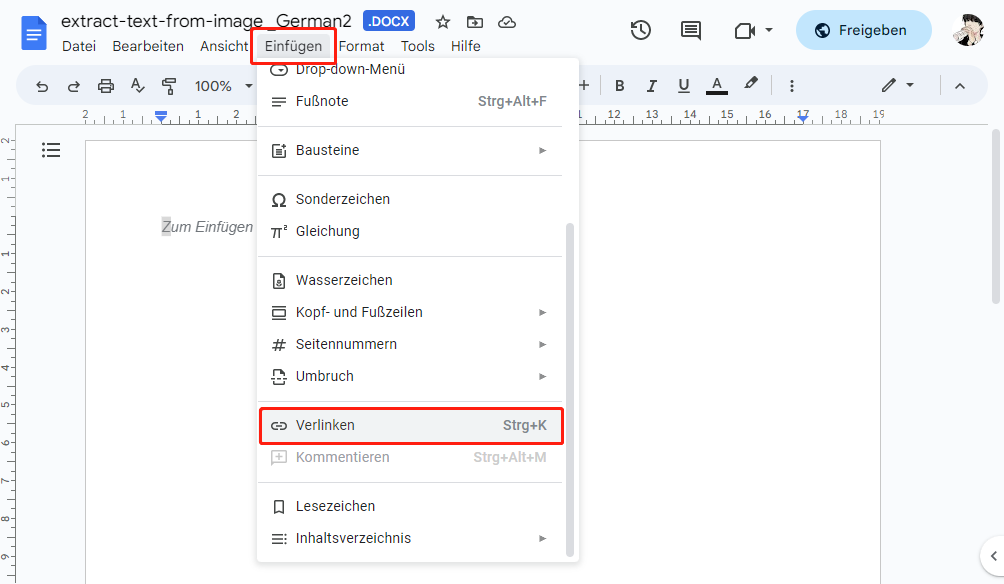The width and height of the screenshot is (1004, 584).
Task: Toggle italic formatting
Action: (652, 86)
